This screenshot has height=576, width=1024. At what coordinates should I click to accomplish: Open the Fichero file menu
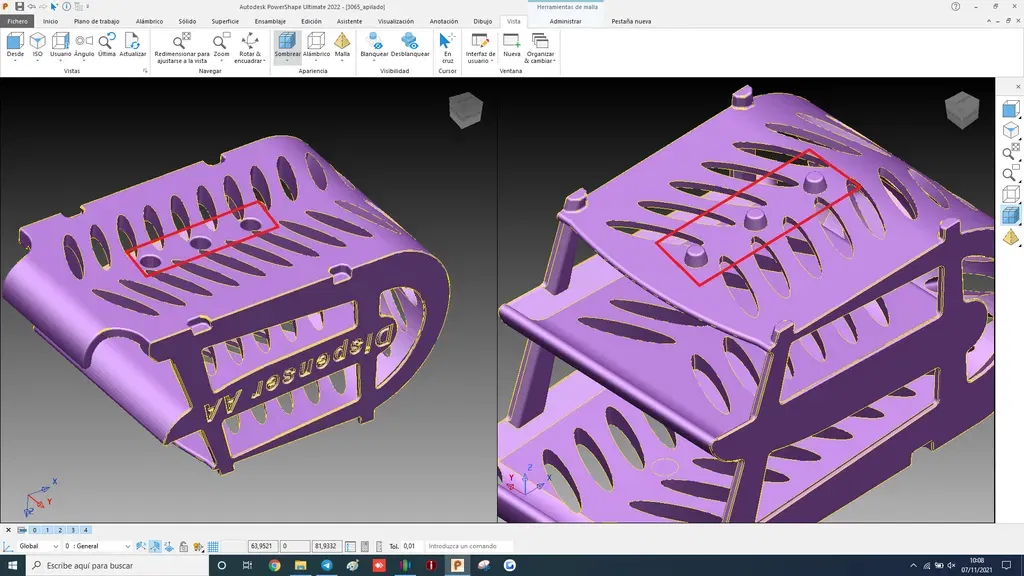click(18, 21)
